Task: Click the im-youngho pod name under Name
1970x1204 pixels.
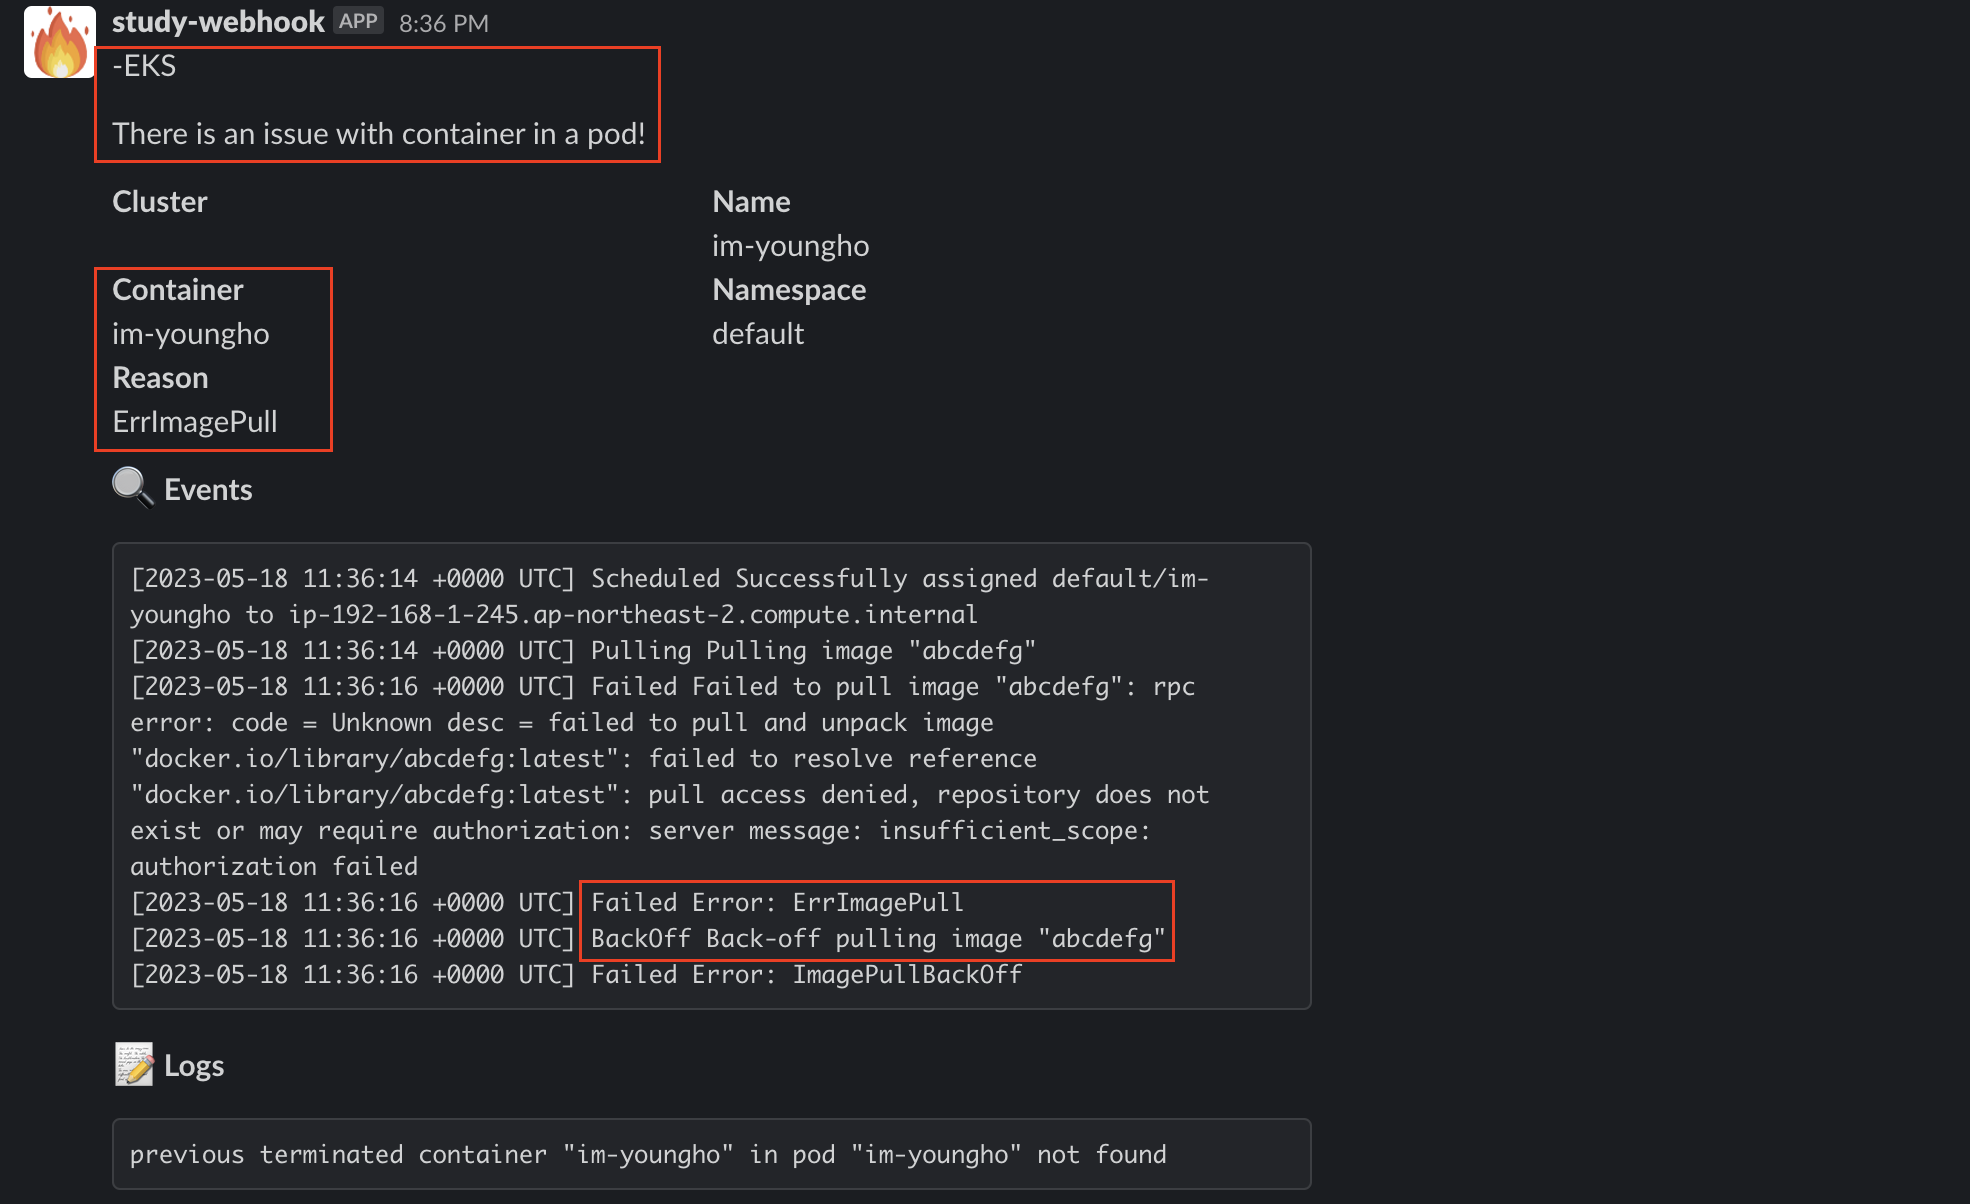Action: [x=790, y=246]
